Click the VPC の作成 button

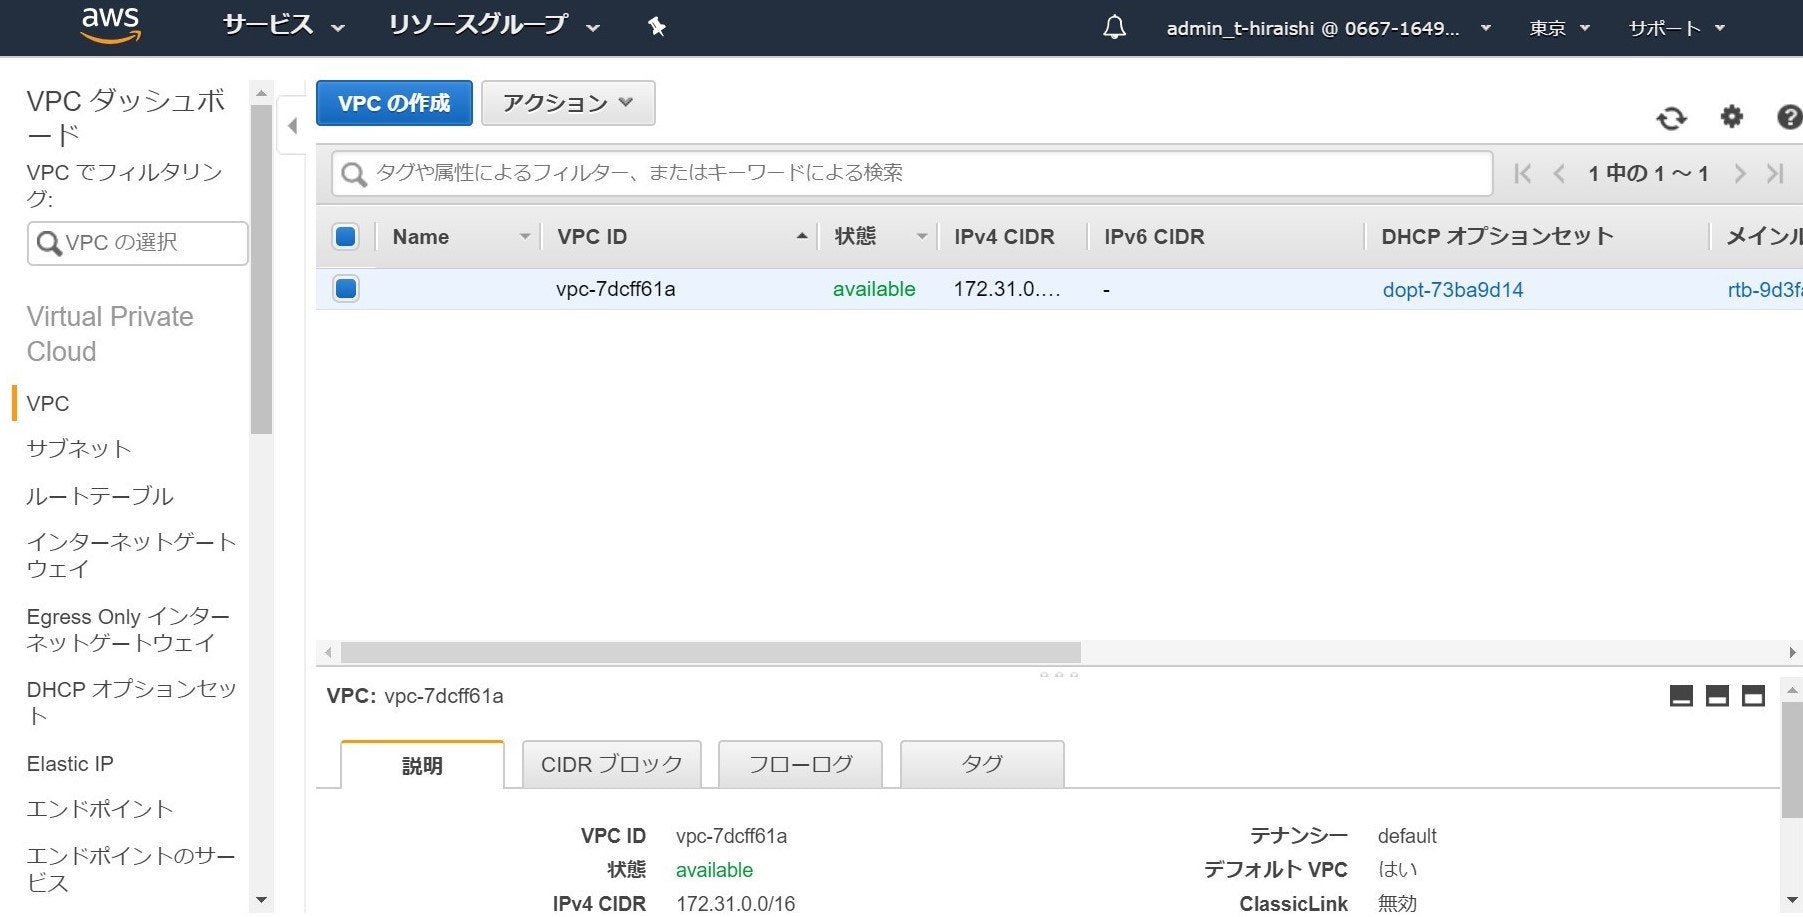pyautogui.click(x=394, y=103)
